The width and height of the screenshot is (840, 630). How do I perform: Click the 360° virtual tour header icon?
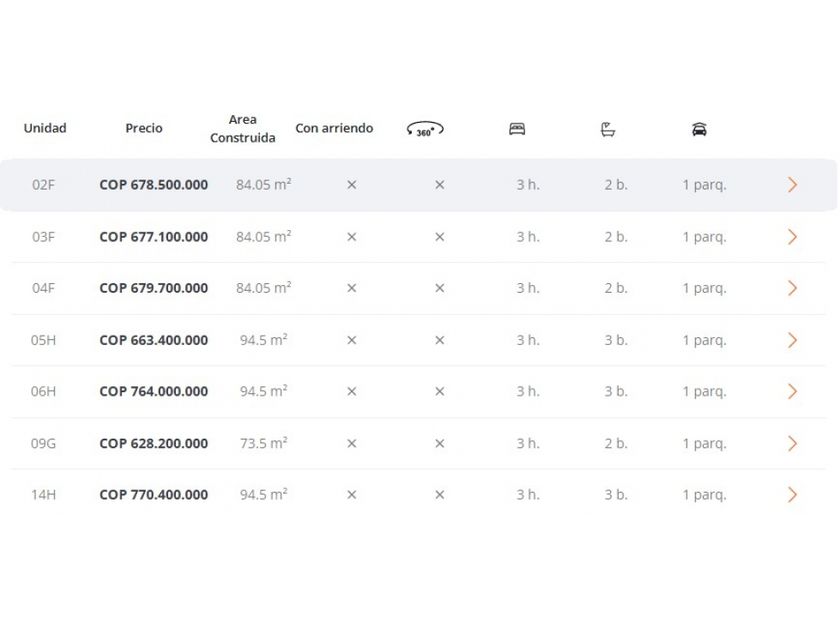[425, 129]
